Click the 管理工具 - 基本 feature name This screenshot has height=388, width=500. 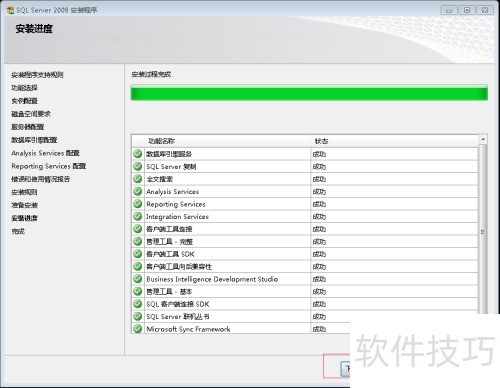(x=169, y=292)
